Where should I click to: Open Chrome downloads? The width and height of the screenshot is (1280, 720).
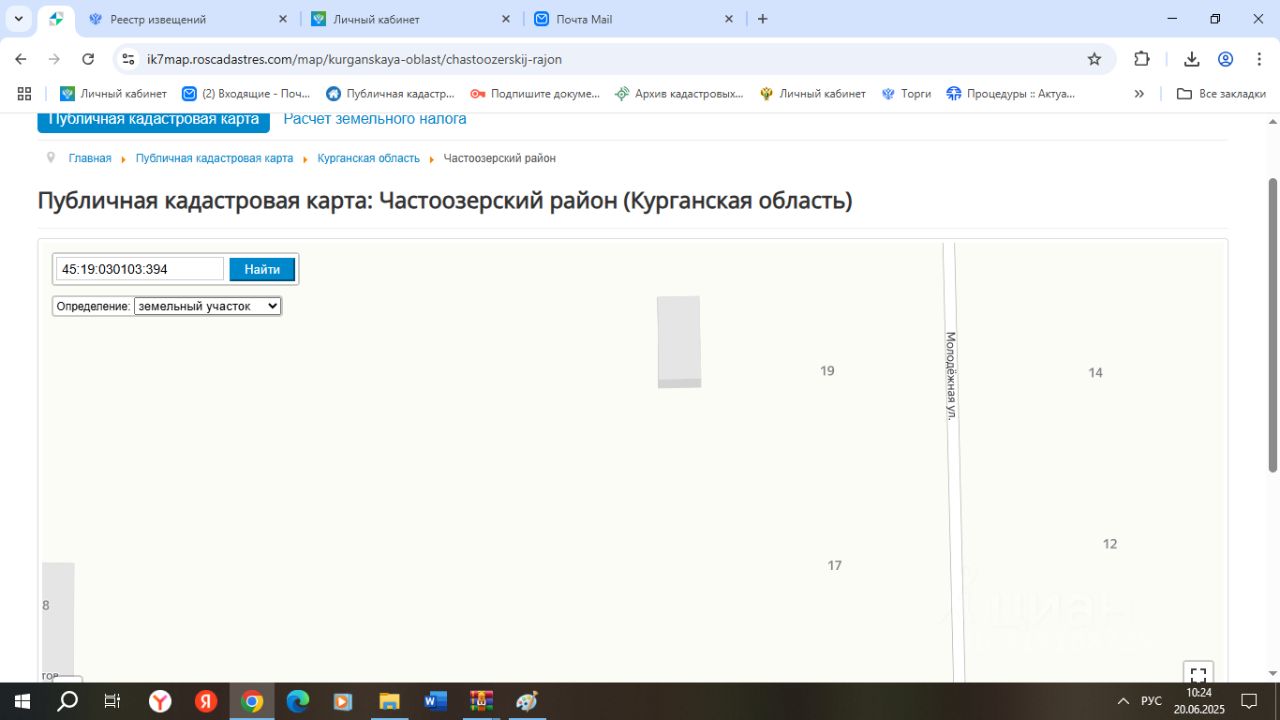(x=1191, y=59)
